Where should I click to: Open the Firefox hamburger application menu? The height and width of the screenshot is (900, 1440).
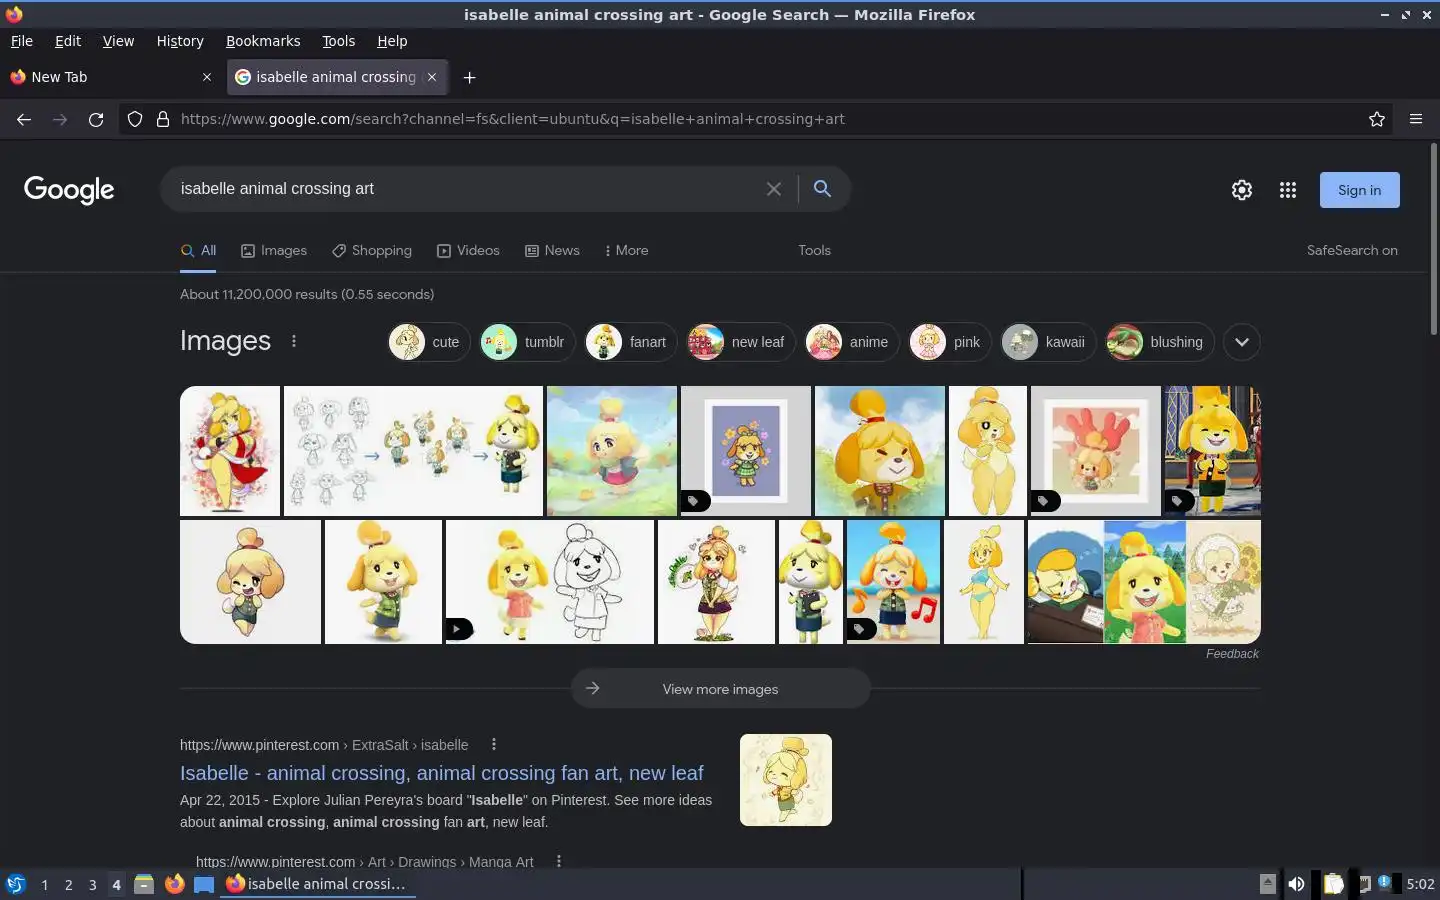tap(1416, 119)
